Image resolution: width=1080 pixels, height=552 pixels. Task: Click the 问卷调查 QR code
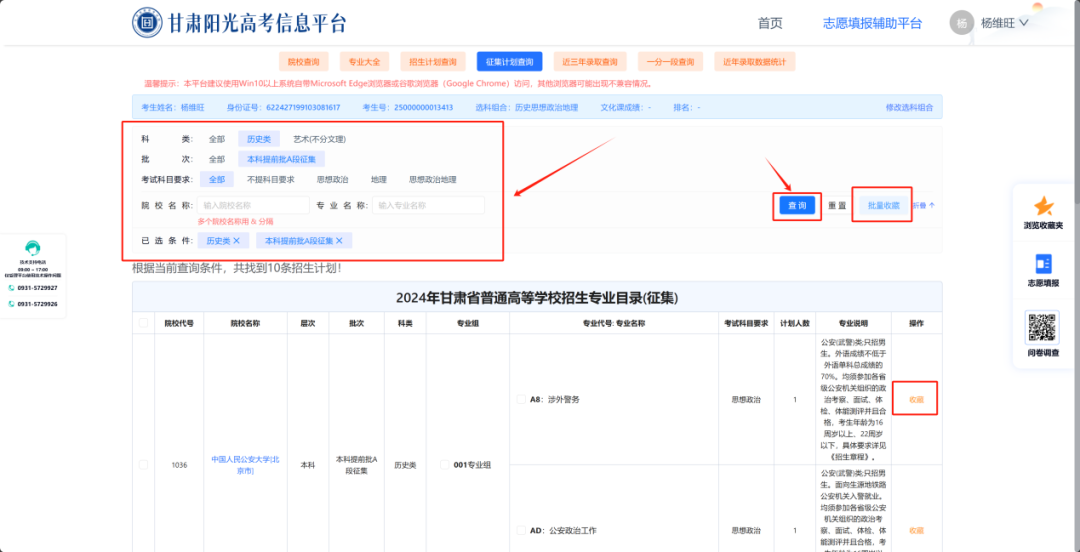1043,327
